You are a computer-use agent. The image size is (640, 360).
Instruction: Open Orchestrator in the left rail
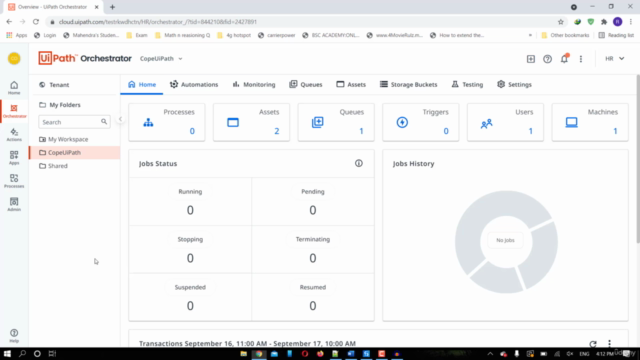(x=14, y=111)
